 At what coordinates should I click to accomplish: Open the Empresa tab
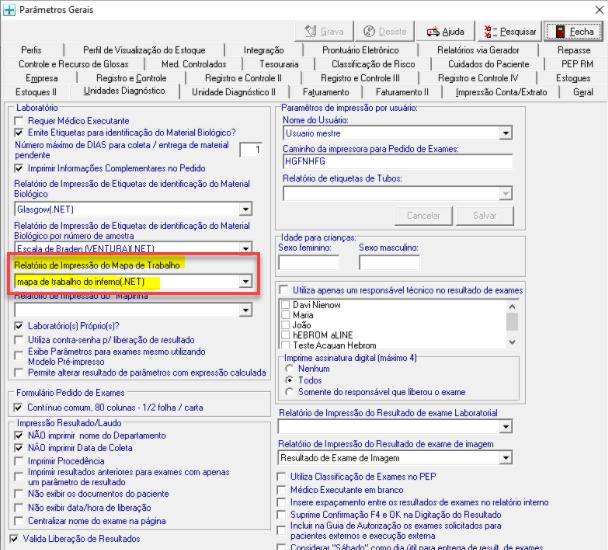tap(41, 78)
